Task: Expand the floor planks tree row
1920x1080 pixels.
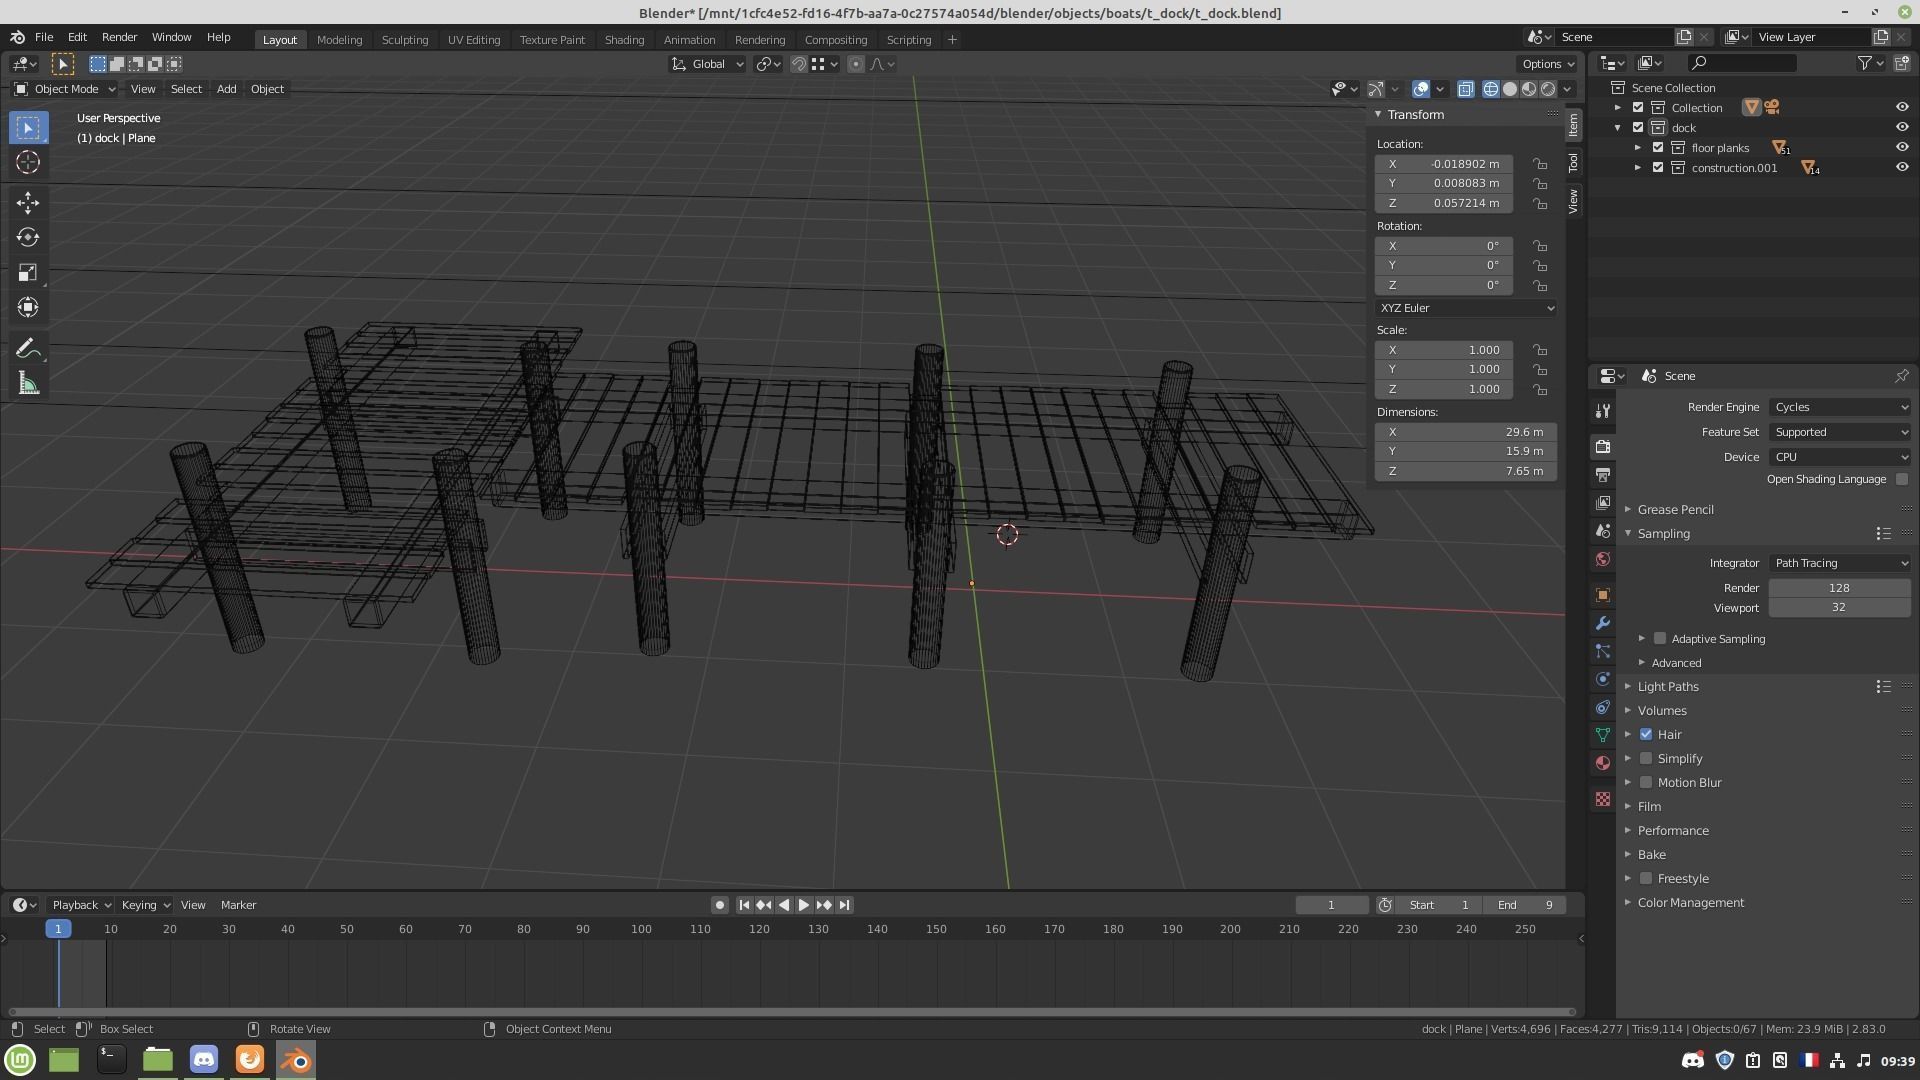Action: point(1638,148)
